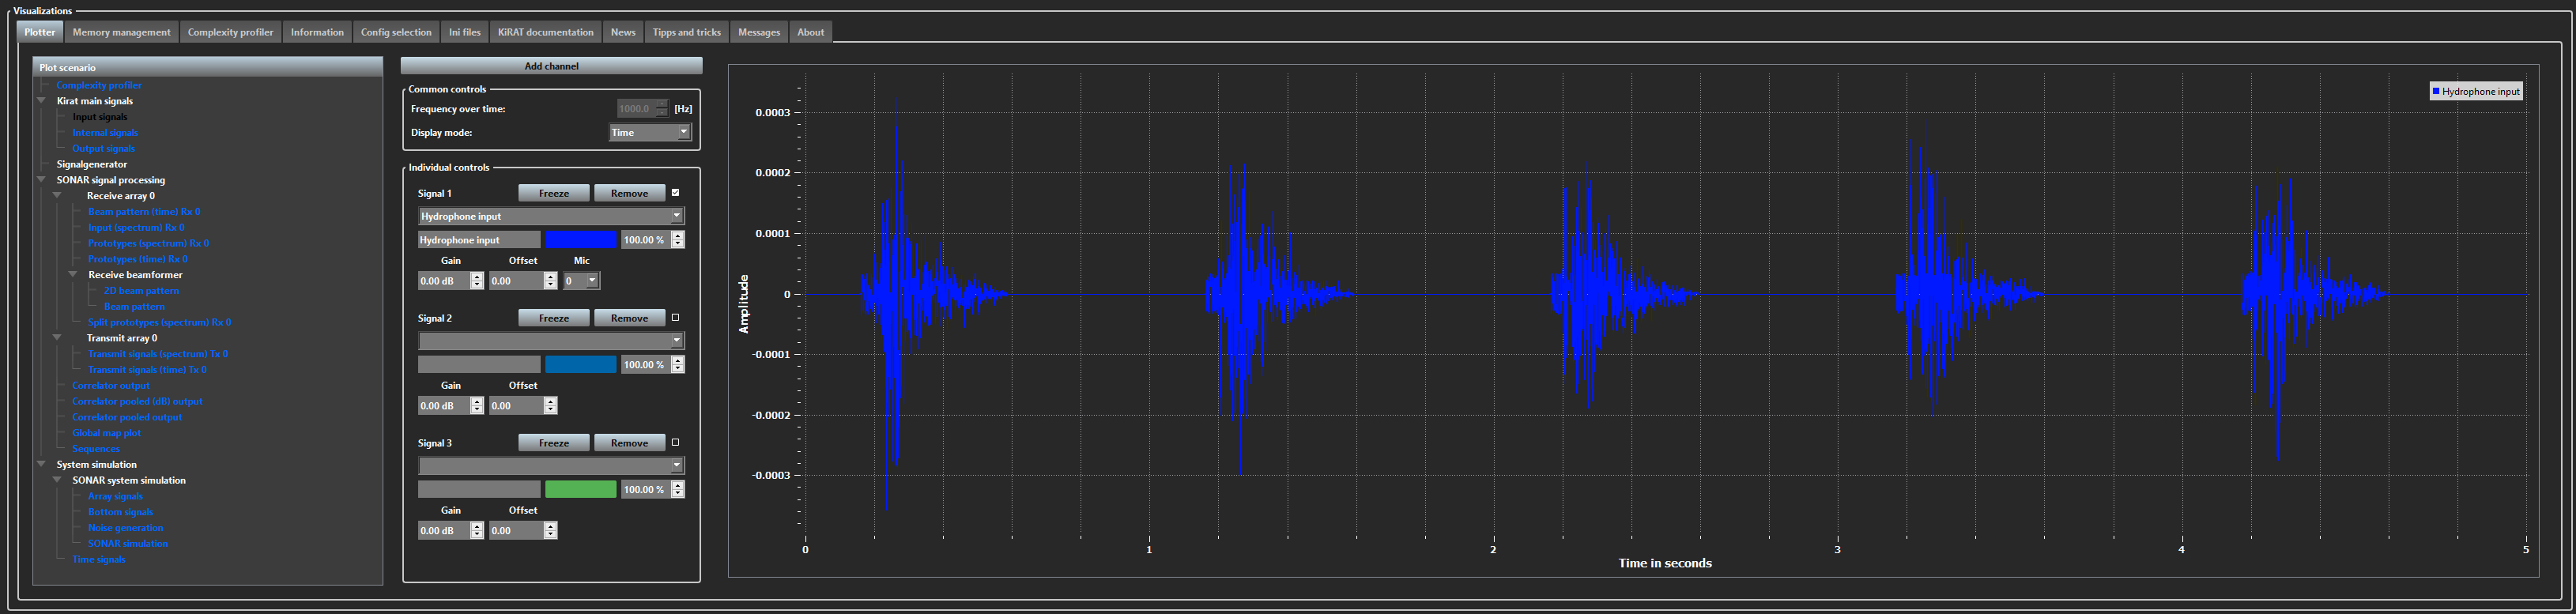Select Beam pattern (time) Rx 0
This screenshot has height=614, width=2576.
click(x=144, y=212)
